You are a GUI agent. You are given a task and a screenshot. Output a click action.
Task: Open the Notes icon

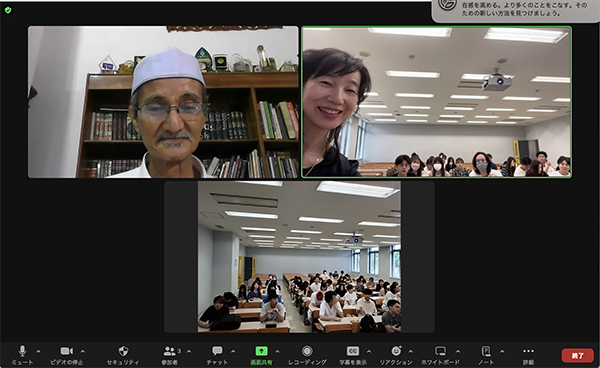coord(486,351)
